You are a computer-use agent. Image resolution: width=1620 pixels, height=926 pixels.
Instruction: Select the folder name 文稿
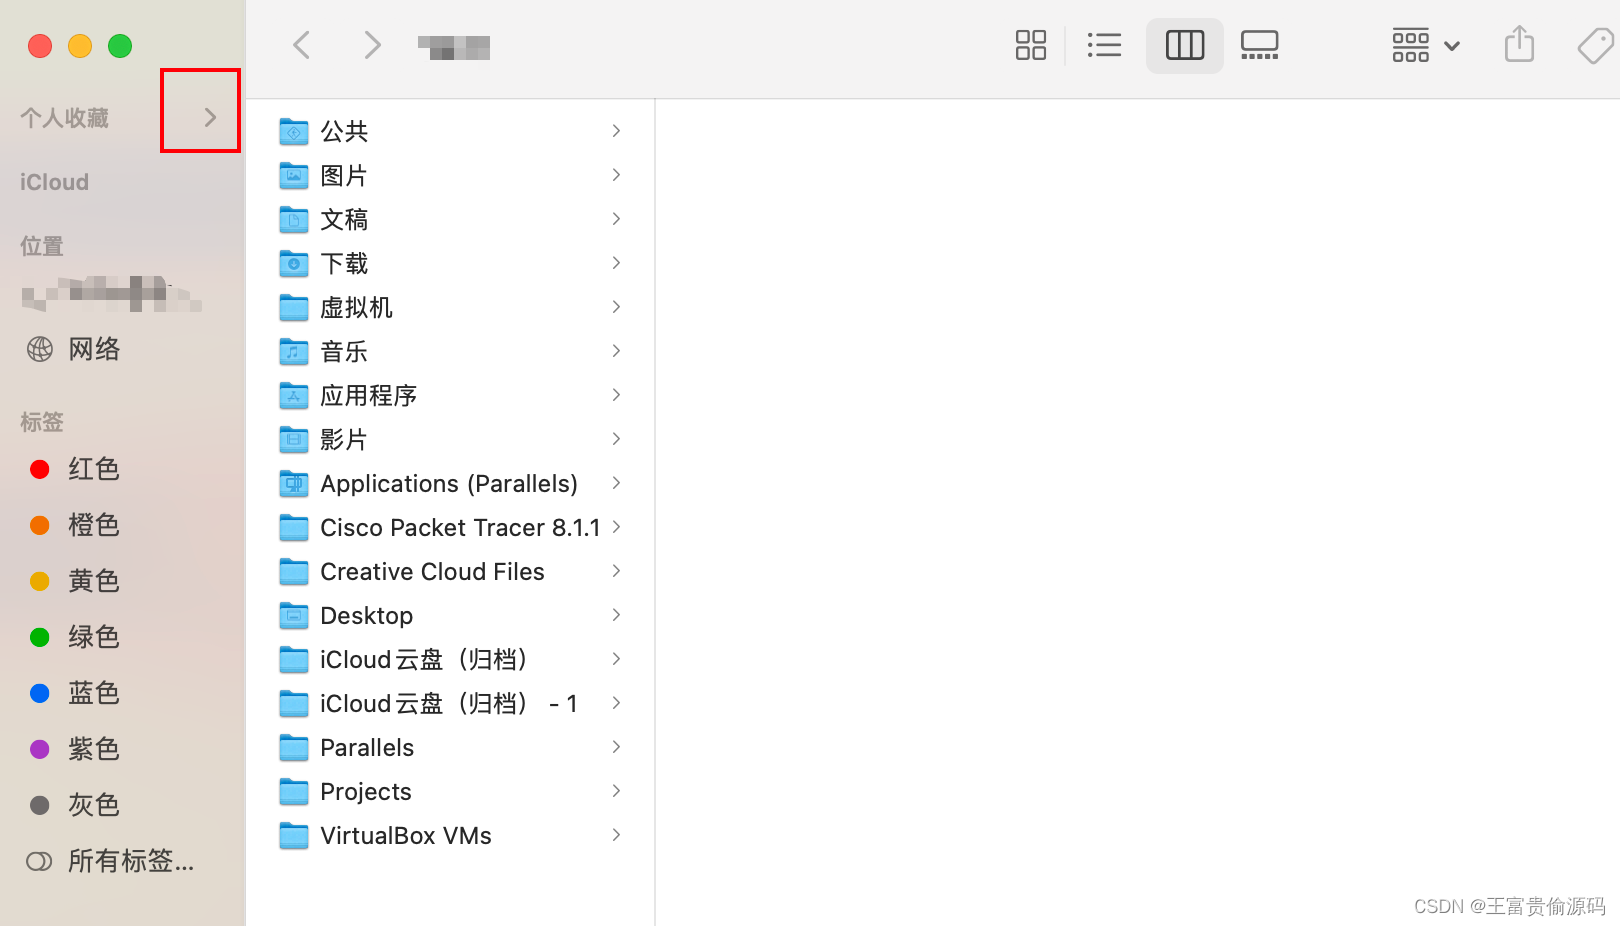pos(344,219)
